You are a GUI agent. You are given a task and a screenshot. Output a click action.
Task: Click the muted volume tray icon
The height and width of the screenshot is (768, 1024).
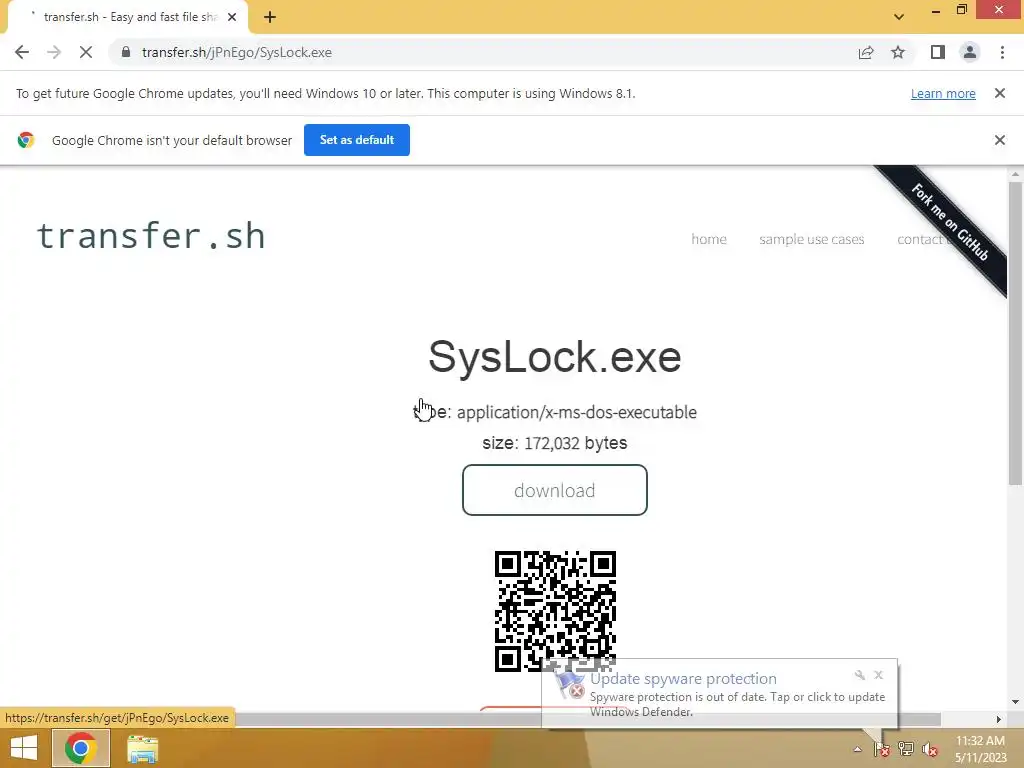pos(930,749)
